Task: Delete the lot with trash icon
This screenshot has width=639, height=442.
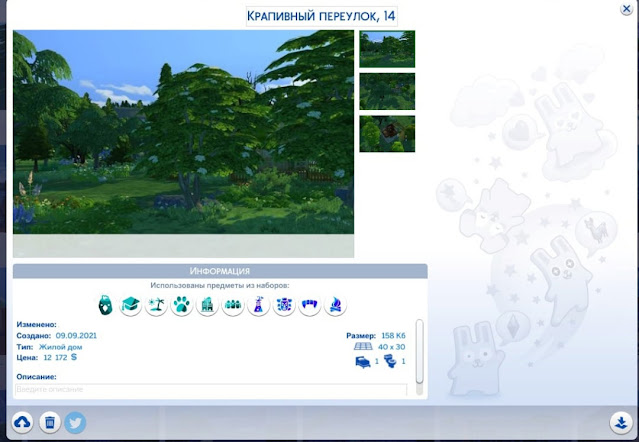Action: [50, 422]
